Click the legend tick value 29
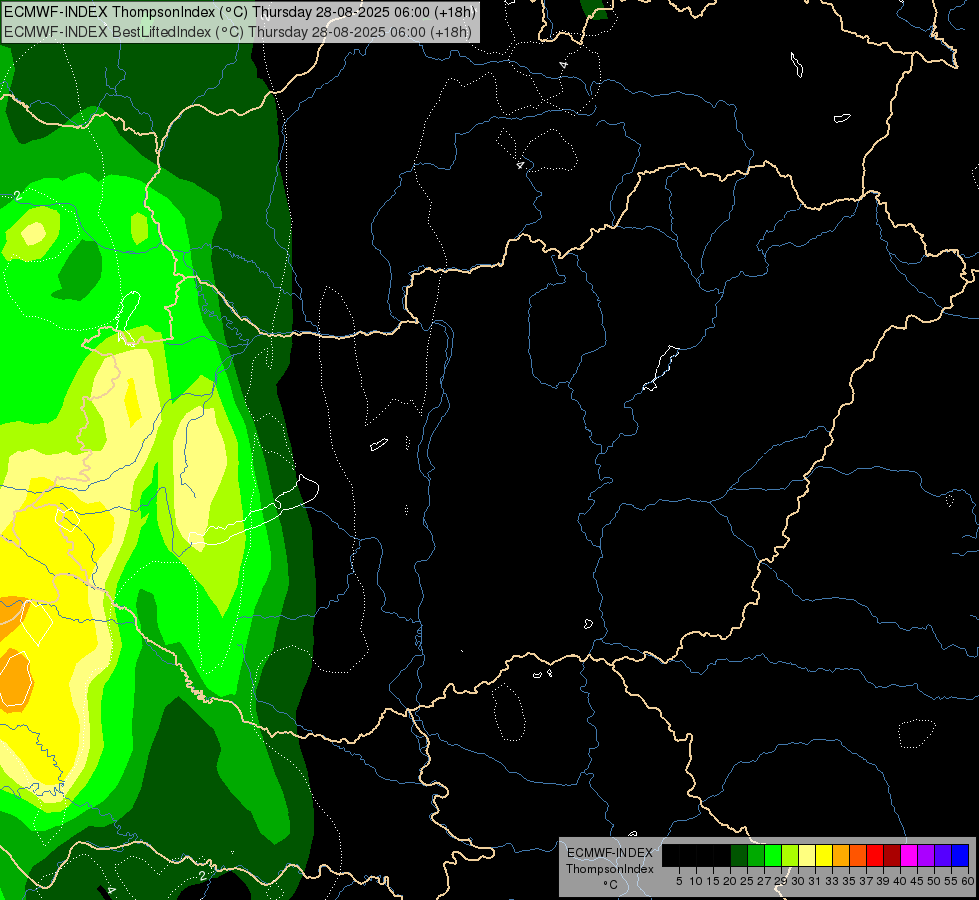979x900 pixels. [780, 881]
